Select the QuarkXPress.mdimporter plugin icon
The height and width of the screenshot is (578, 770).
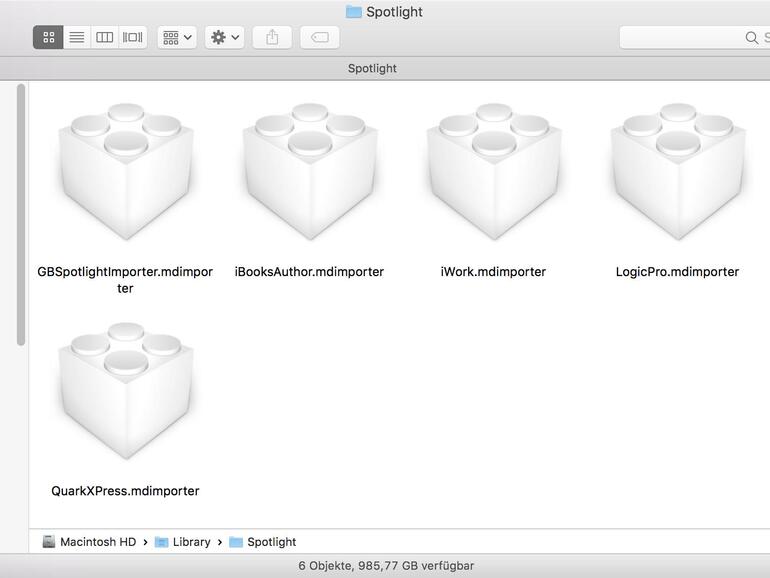[x=125, y=391]
